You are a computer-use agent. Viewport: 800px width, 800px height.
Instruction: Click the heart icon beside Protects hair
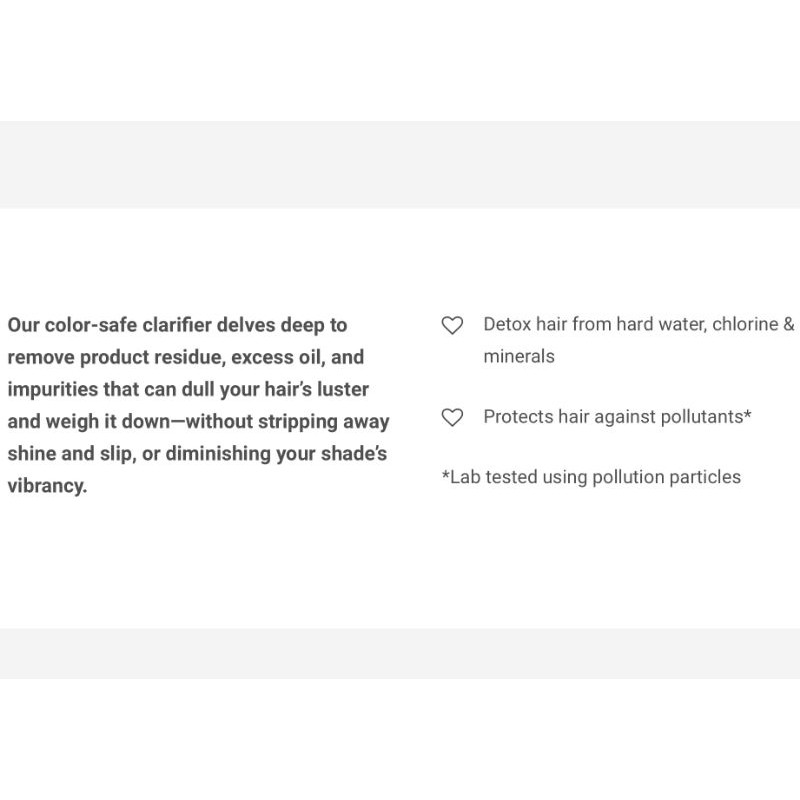(453, 417)
